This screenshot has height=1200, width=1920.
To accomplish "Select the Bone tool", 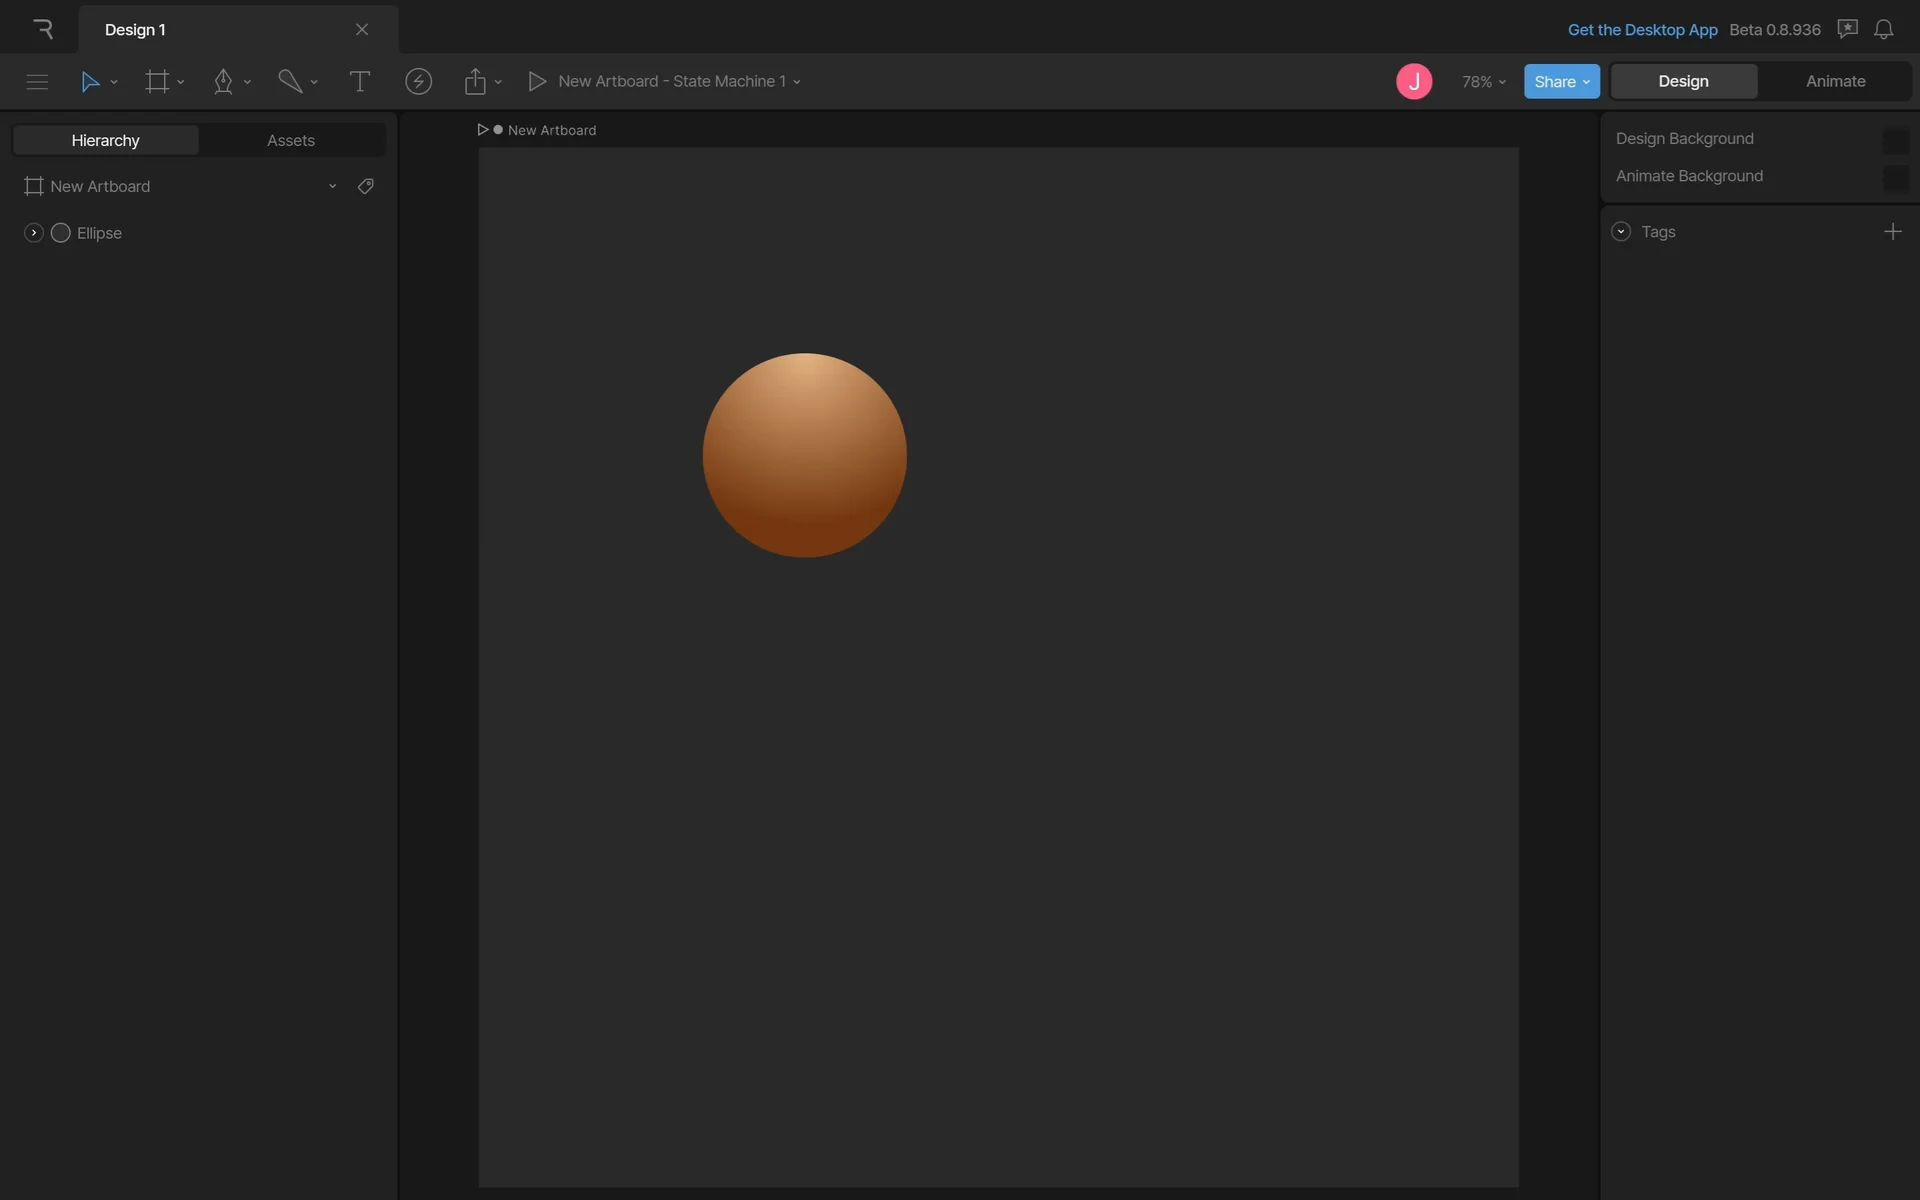I will (290, 82).
